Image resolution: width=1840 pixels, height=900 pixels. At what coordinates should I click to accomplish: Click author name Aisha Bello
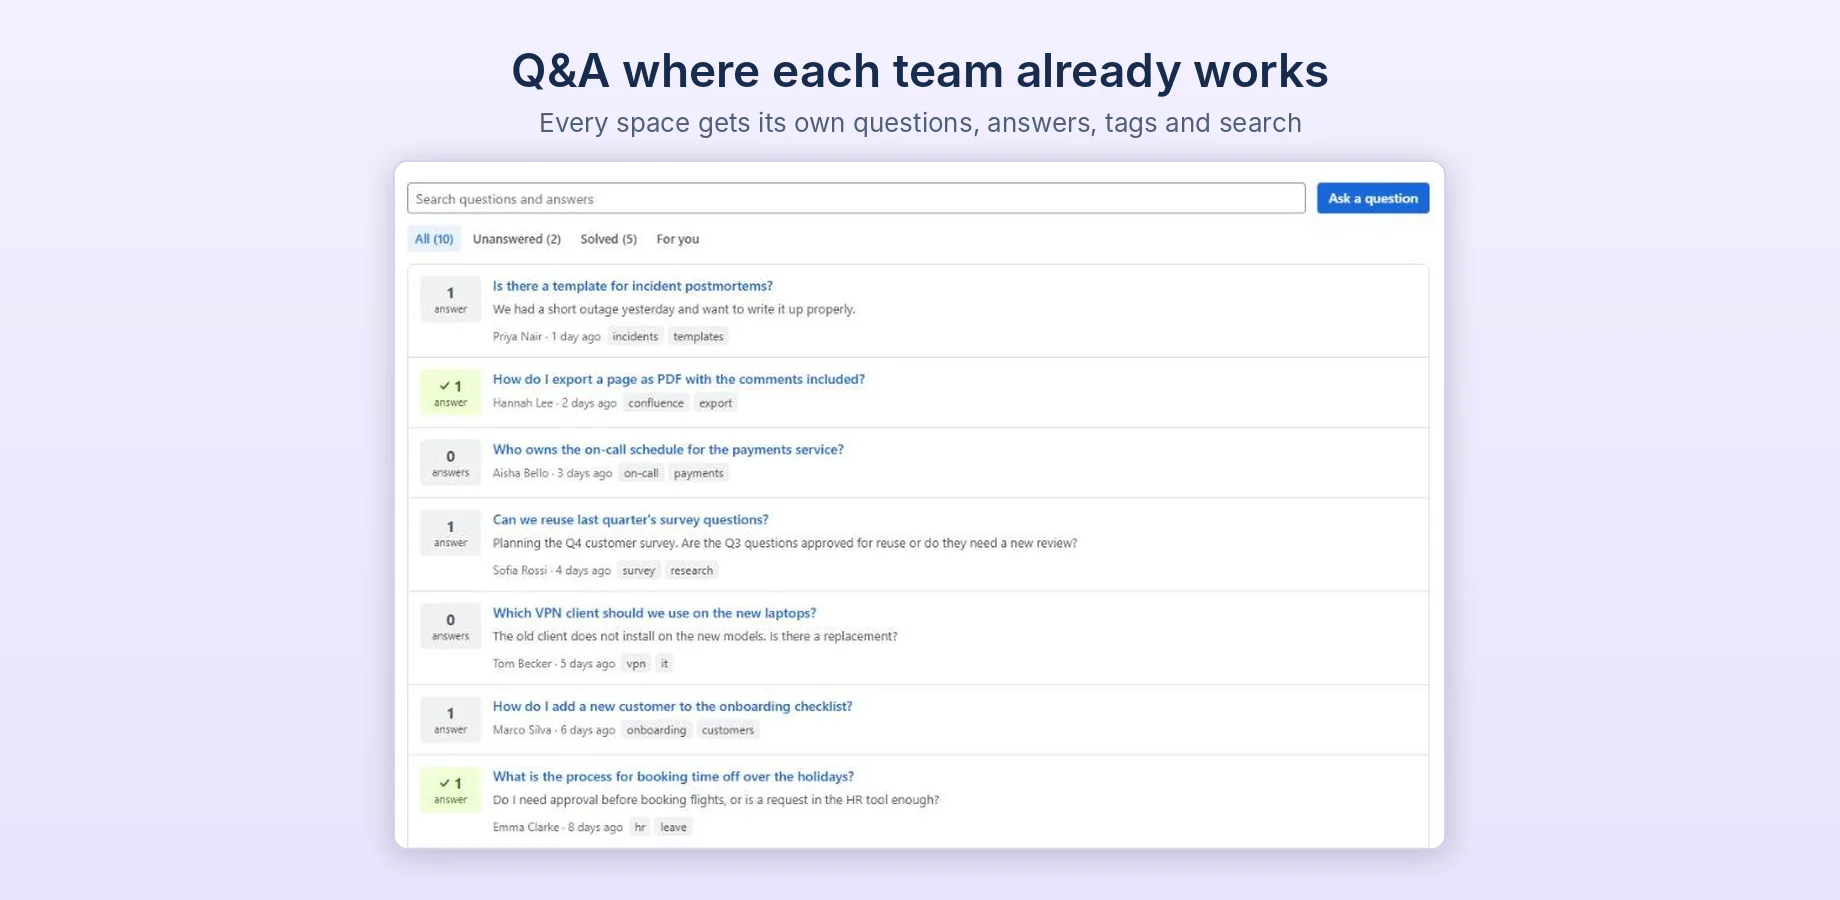pos(520,473)
